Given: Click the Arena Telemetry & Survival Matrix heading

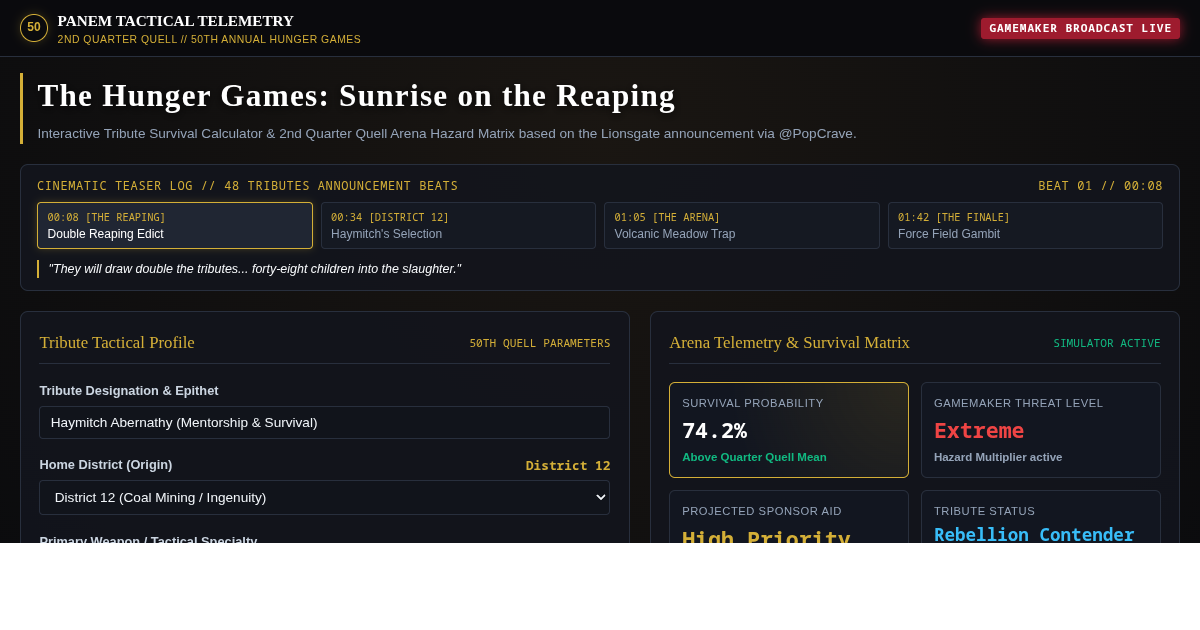Looking at the screenshot, I should [789, 343].
